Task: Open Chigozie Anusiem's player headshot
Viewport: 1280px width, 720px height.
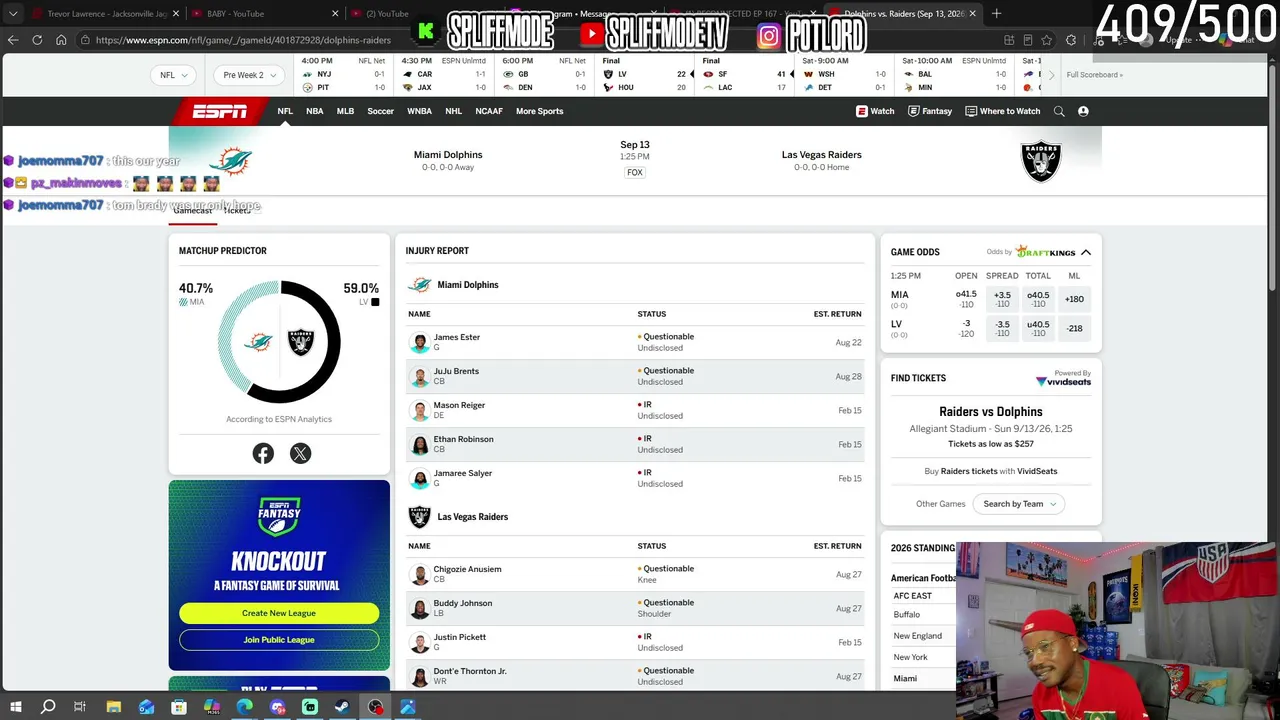Action: (x=420, y=574)
